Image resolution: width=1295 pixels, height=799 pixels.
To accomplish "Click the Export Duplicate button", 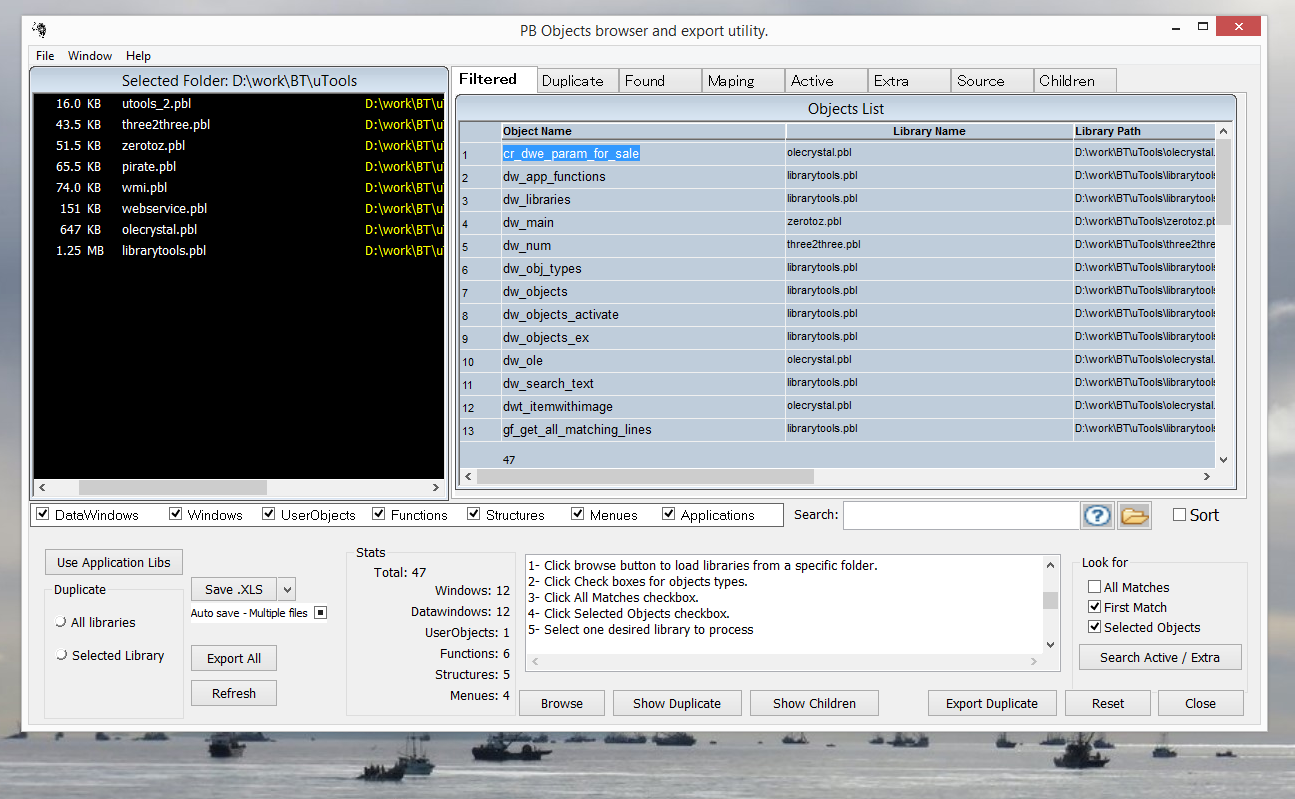I will pos(992,703).
